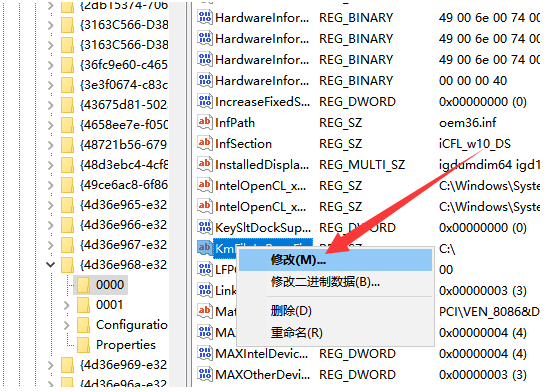Click folder icon of {4d36e969-e32 key
This screenshot has height=392, width=548.
[67, 365]
